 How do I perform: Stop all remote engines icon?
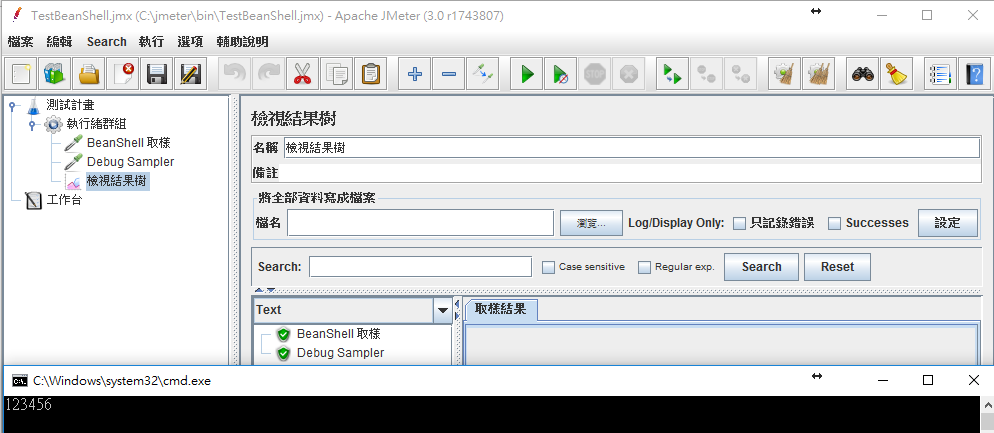point(706,74)
